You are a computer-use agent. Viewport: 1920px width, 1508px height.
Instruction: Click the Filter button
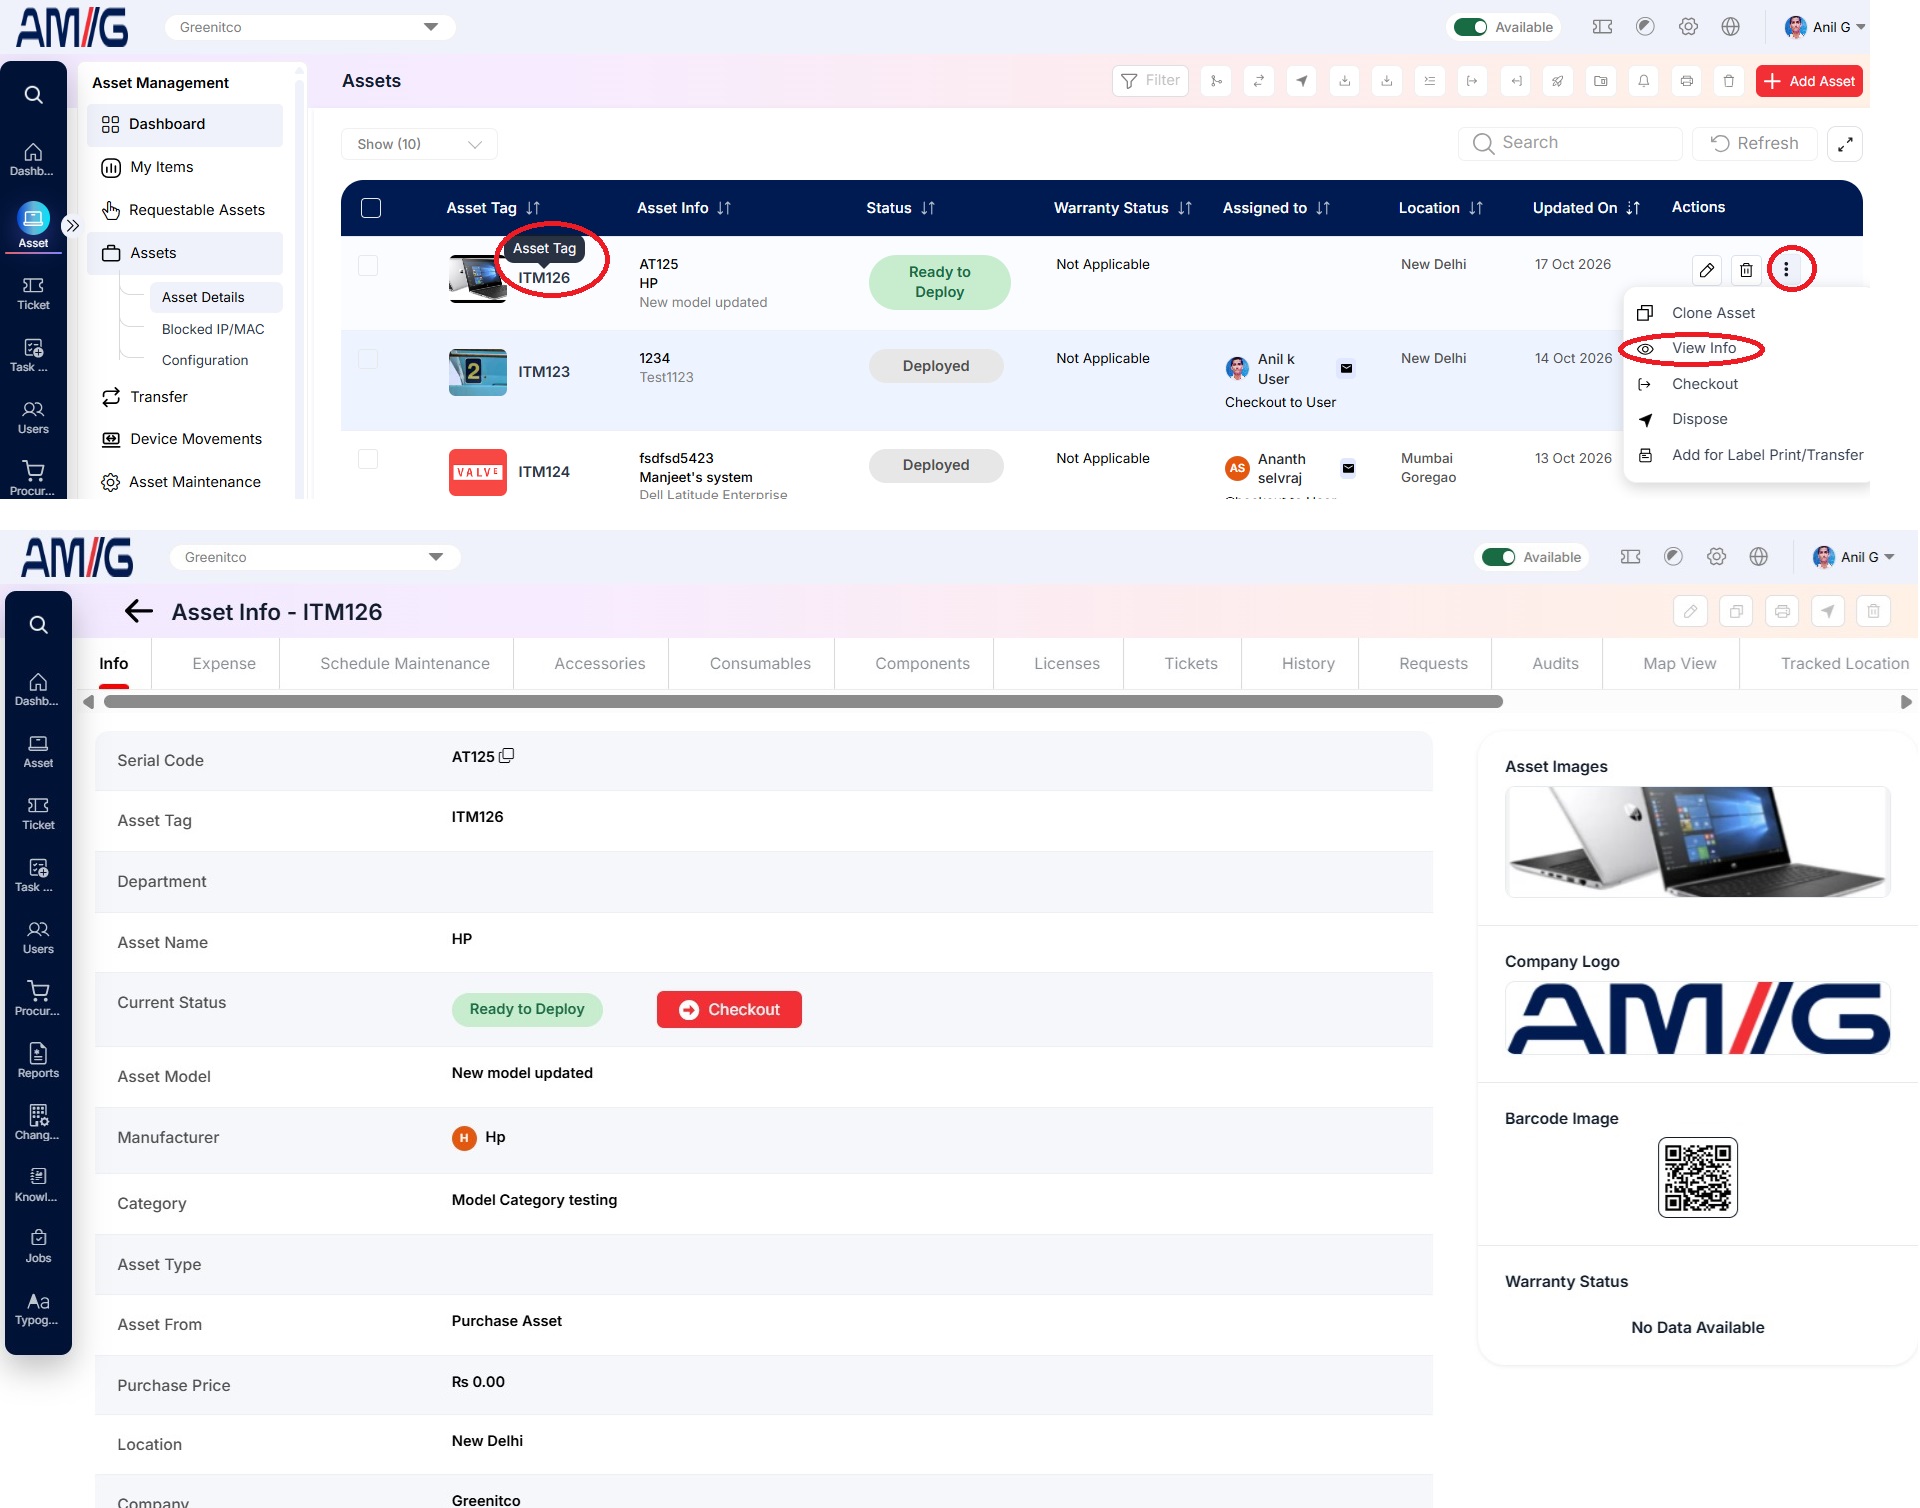1150,81
